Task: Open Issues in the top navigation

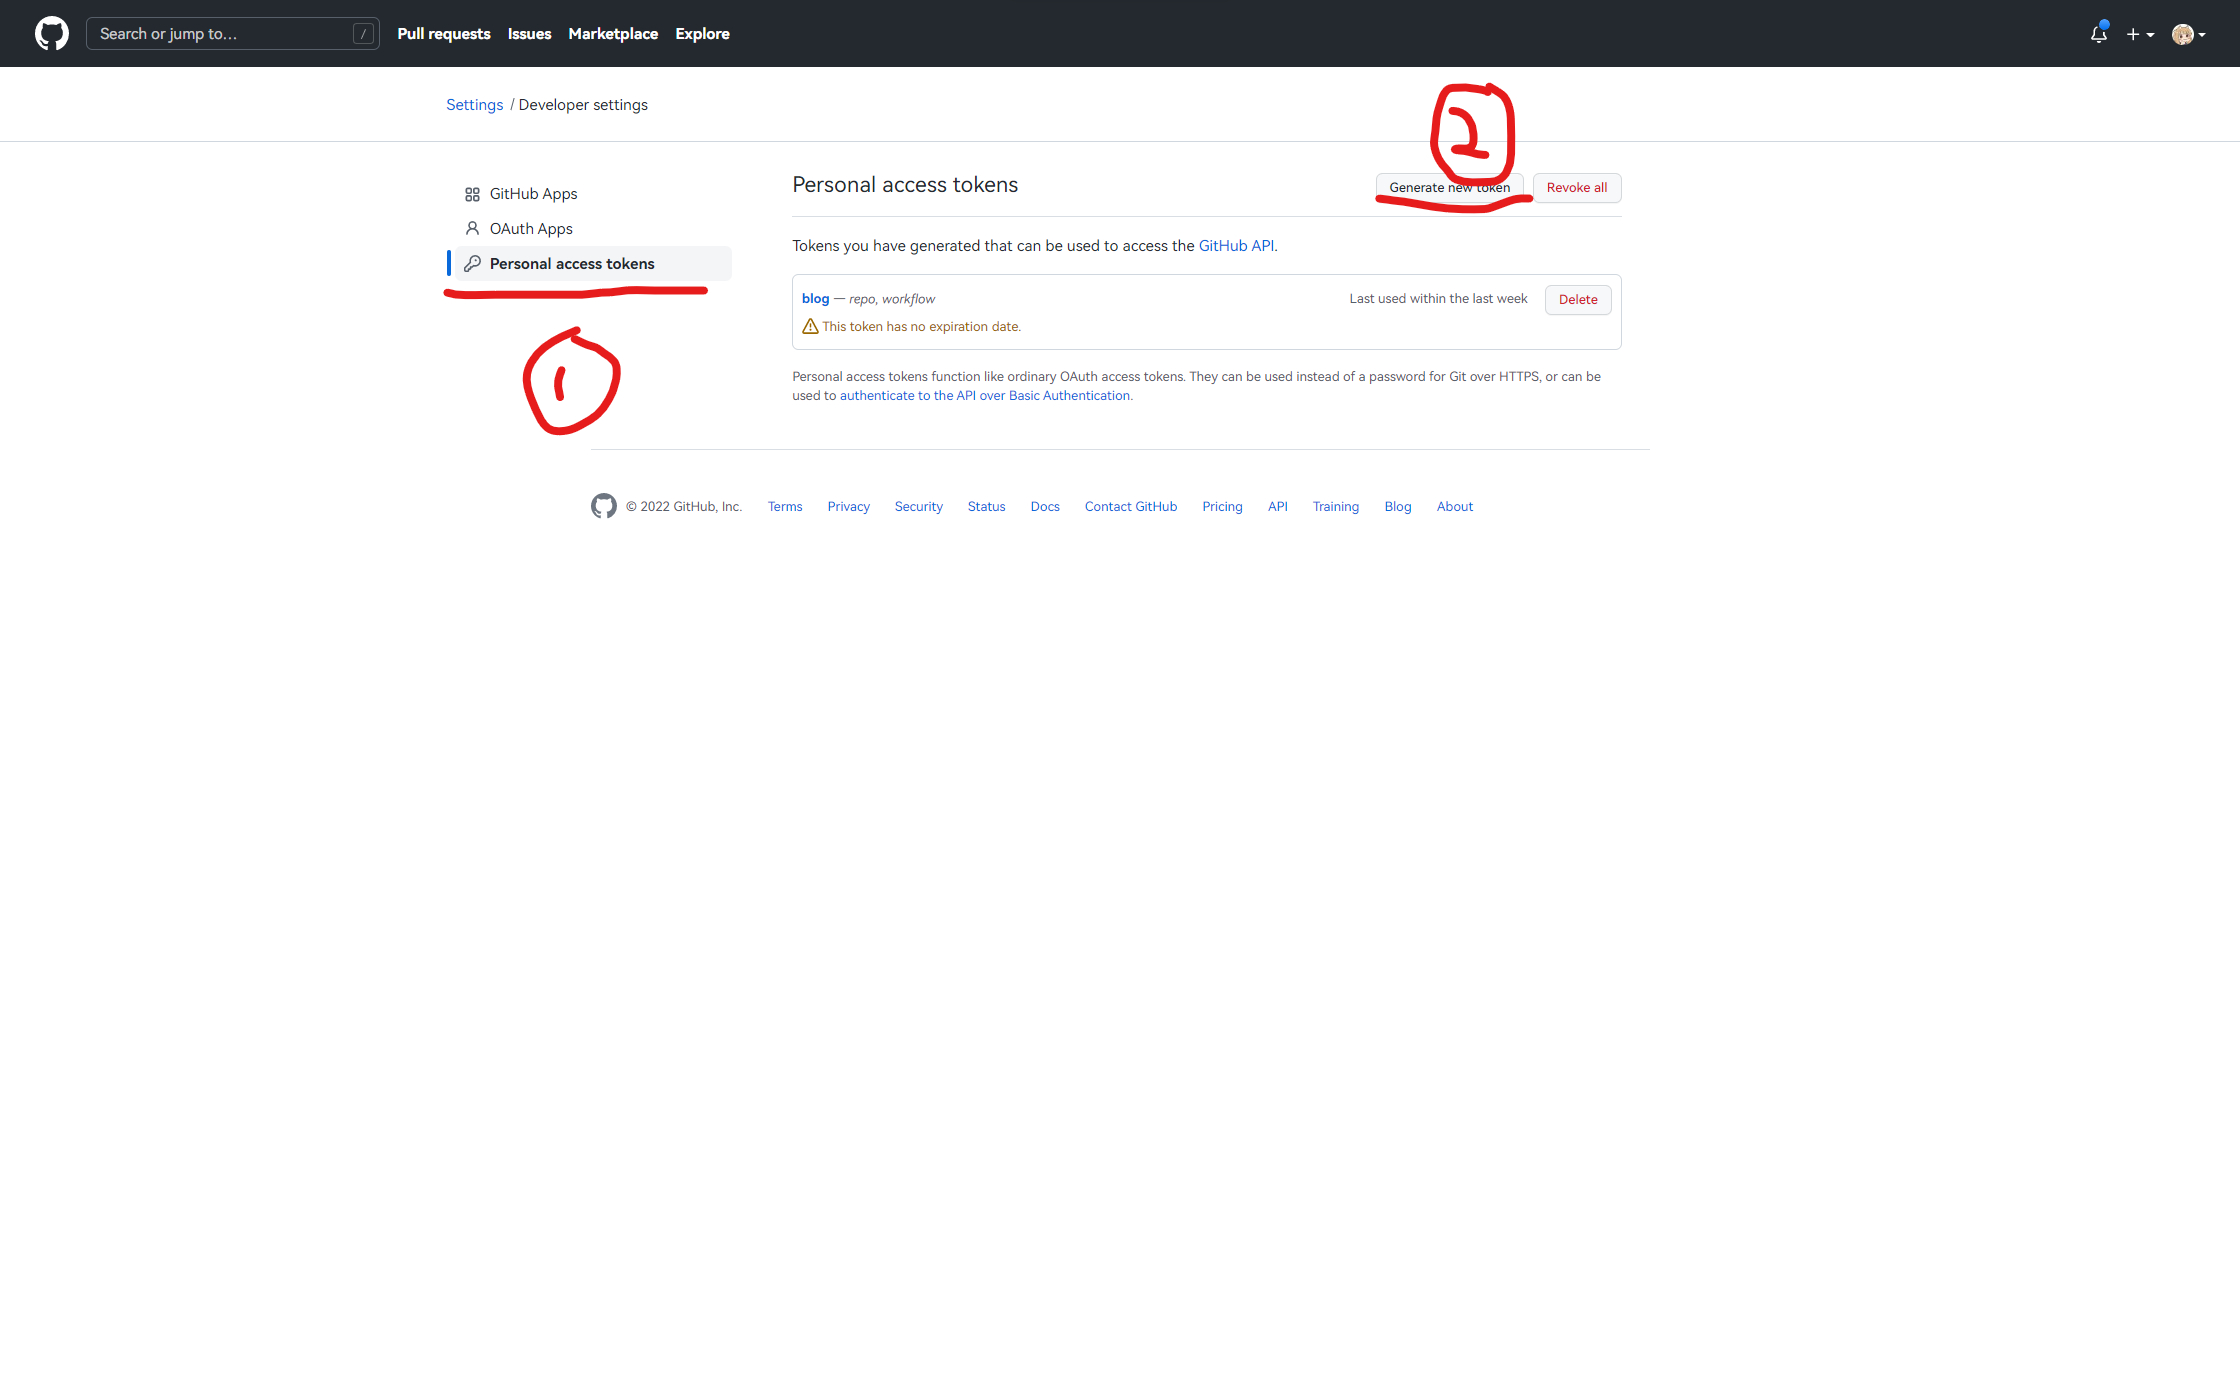Action: [529, 34]
